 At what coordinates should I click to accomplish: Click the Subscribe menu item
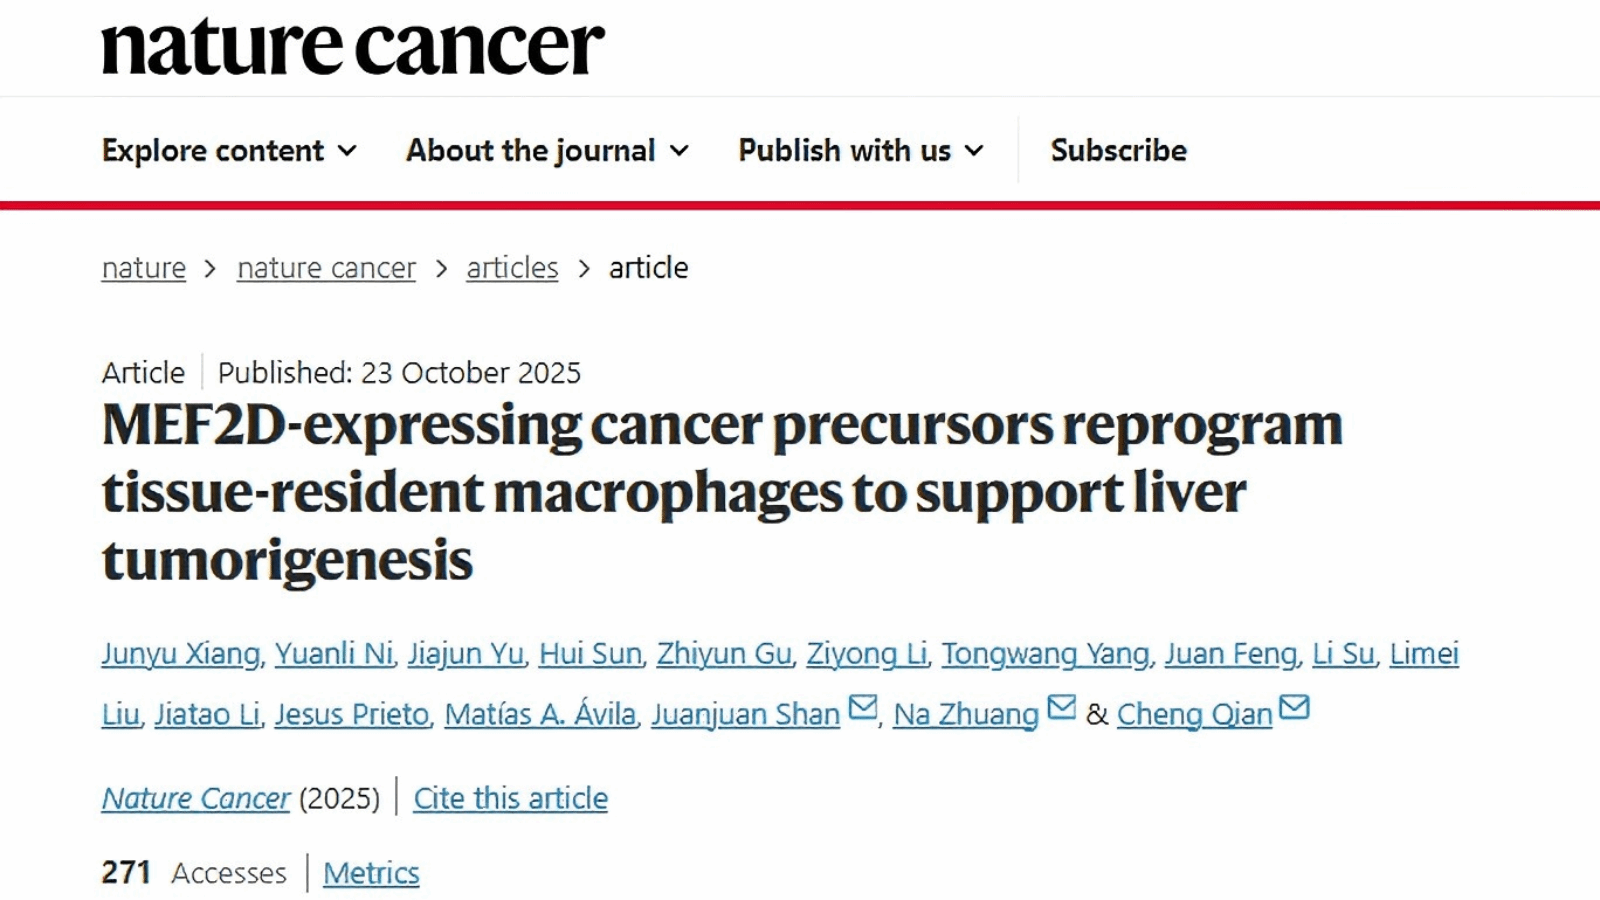tap(1117, 150)
